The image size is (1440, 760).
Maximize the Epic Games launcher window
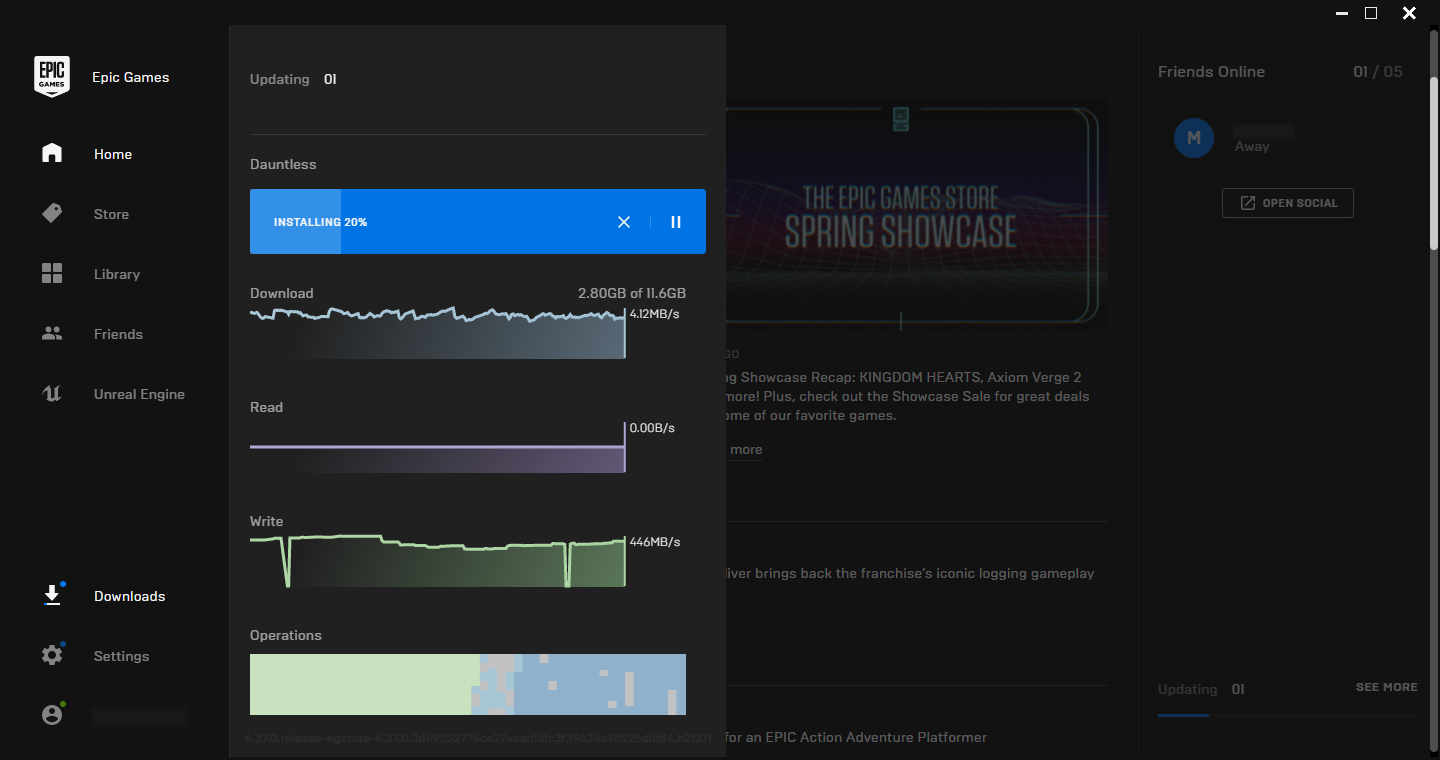click(x=1371, y=13)
